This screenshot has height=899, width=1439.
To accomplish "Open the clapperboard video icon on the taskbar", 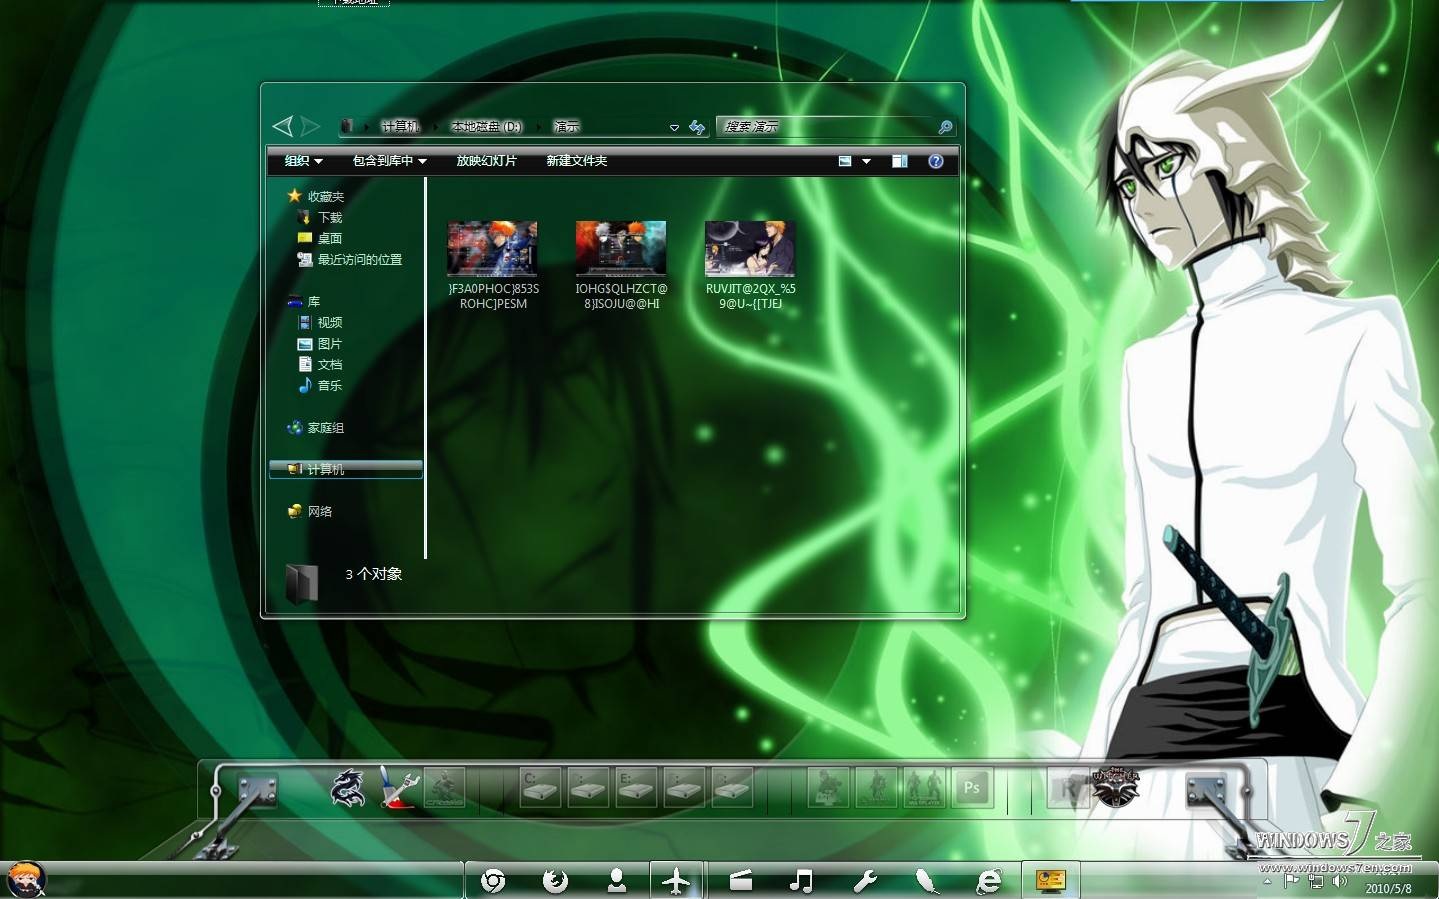I will 740,881.
